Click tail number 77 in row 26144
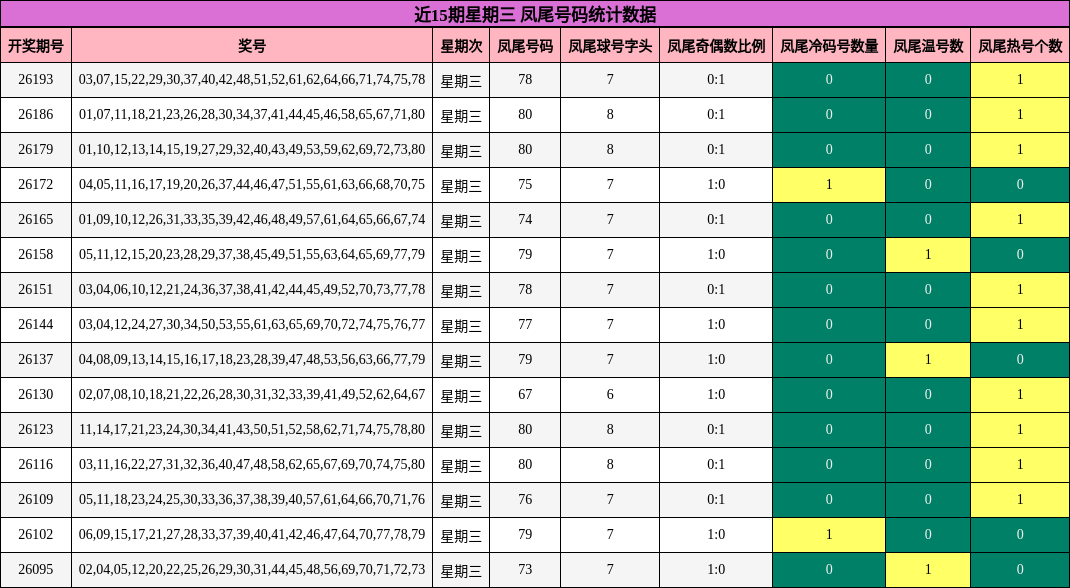The width and height of the screenshot is (1070, 588). click(525, 324)
